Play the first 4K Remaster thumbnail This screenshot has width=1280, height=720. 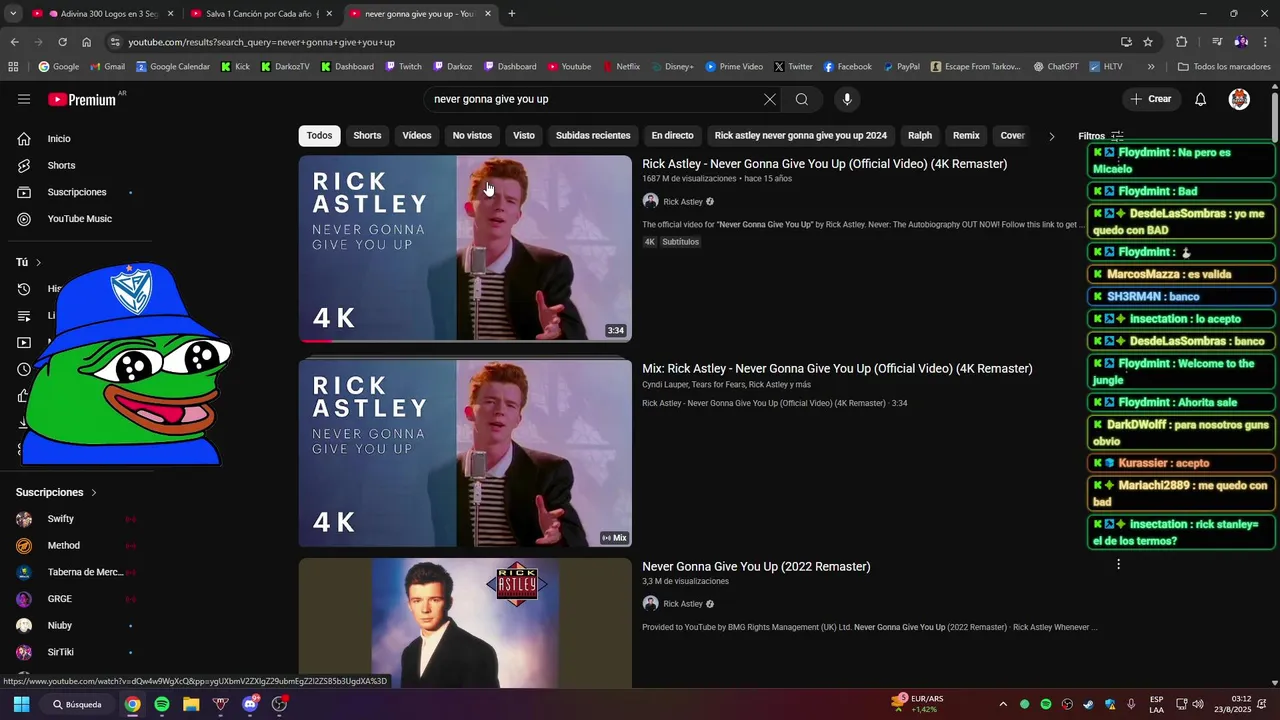coord(465,248)
